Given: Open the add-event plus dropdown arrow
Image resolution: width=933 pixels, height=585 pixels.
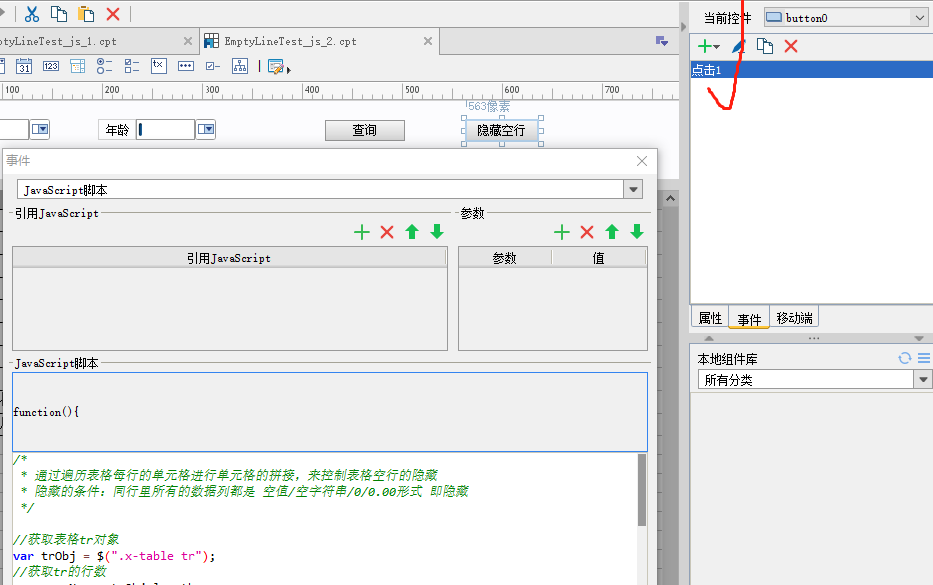Looking at the screenshot, I should pyautogui.click(x=717, y=47).
